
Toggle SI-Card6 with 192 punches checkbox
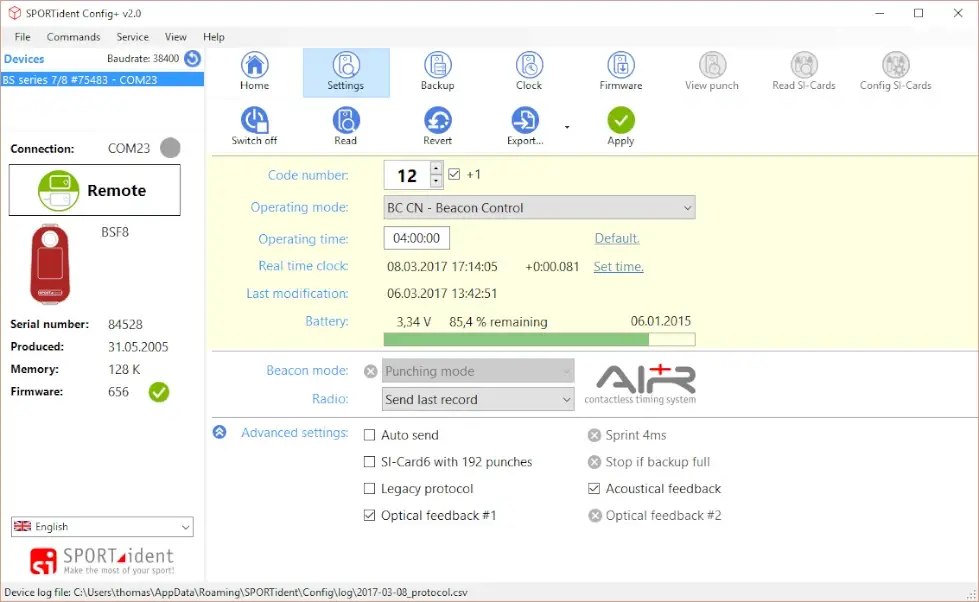pyautogui.click(x=370, y=462)
